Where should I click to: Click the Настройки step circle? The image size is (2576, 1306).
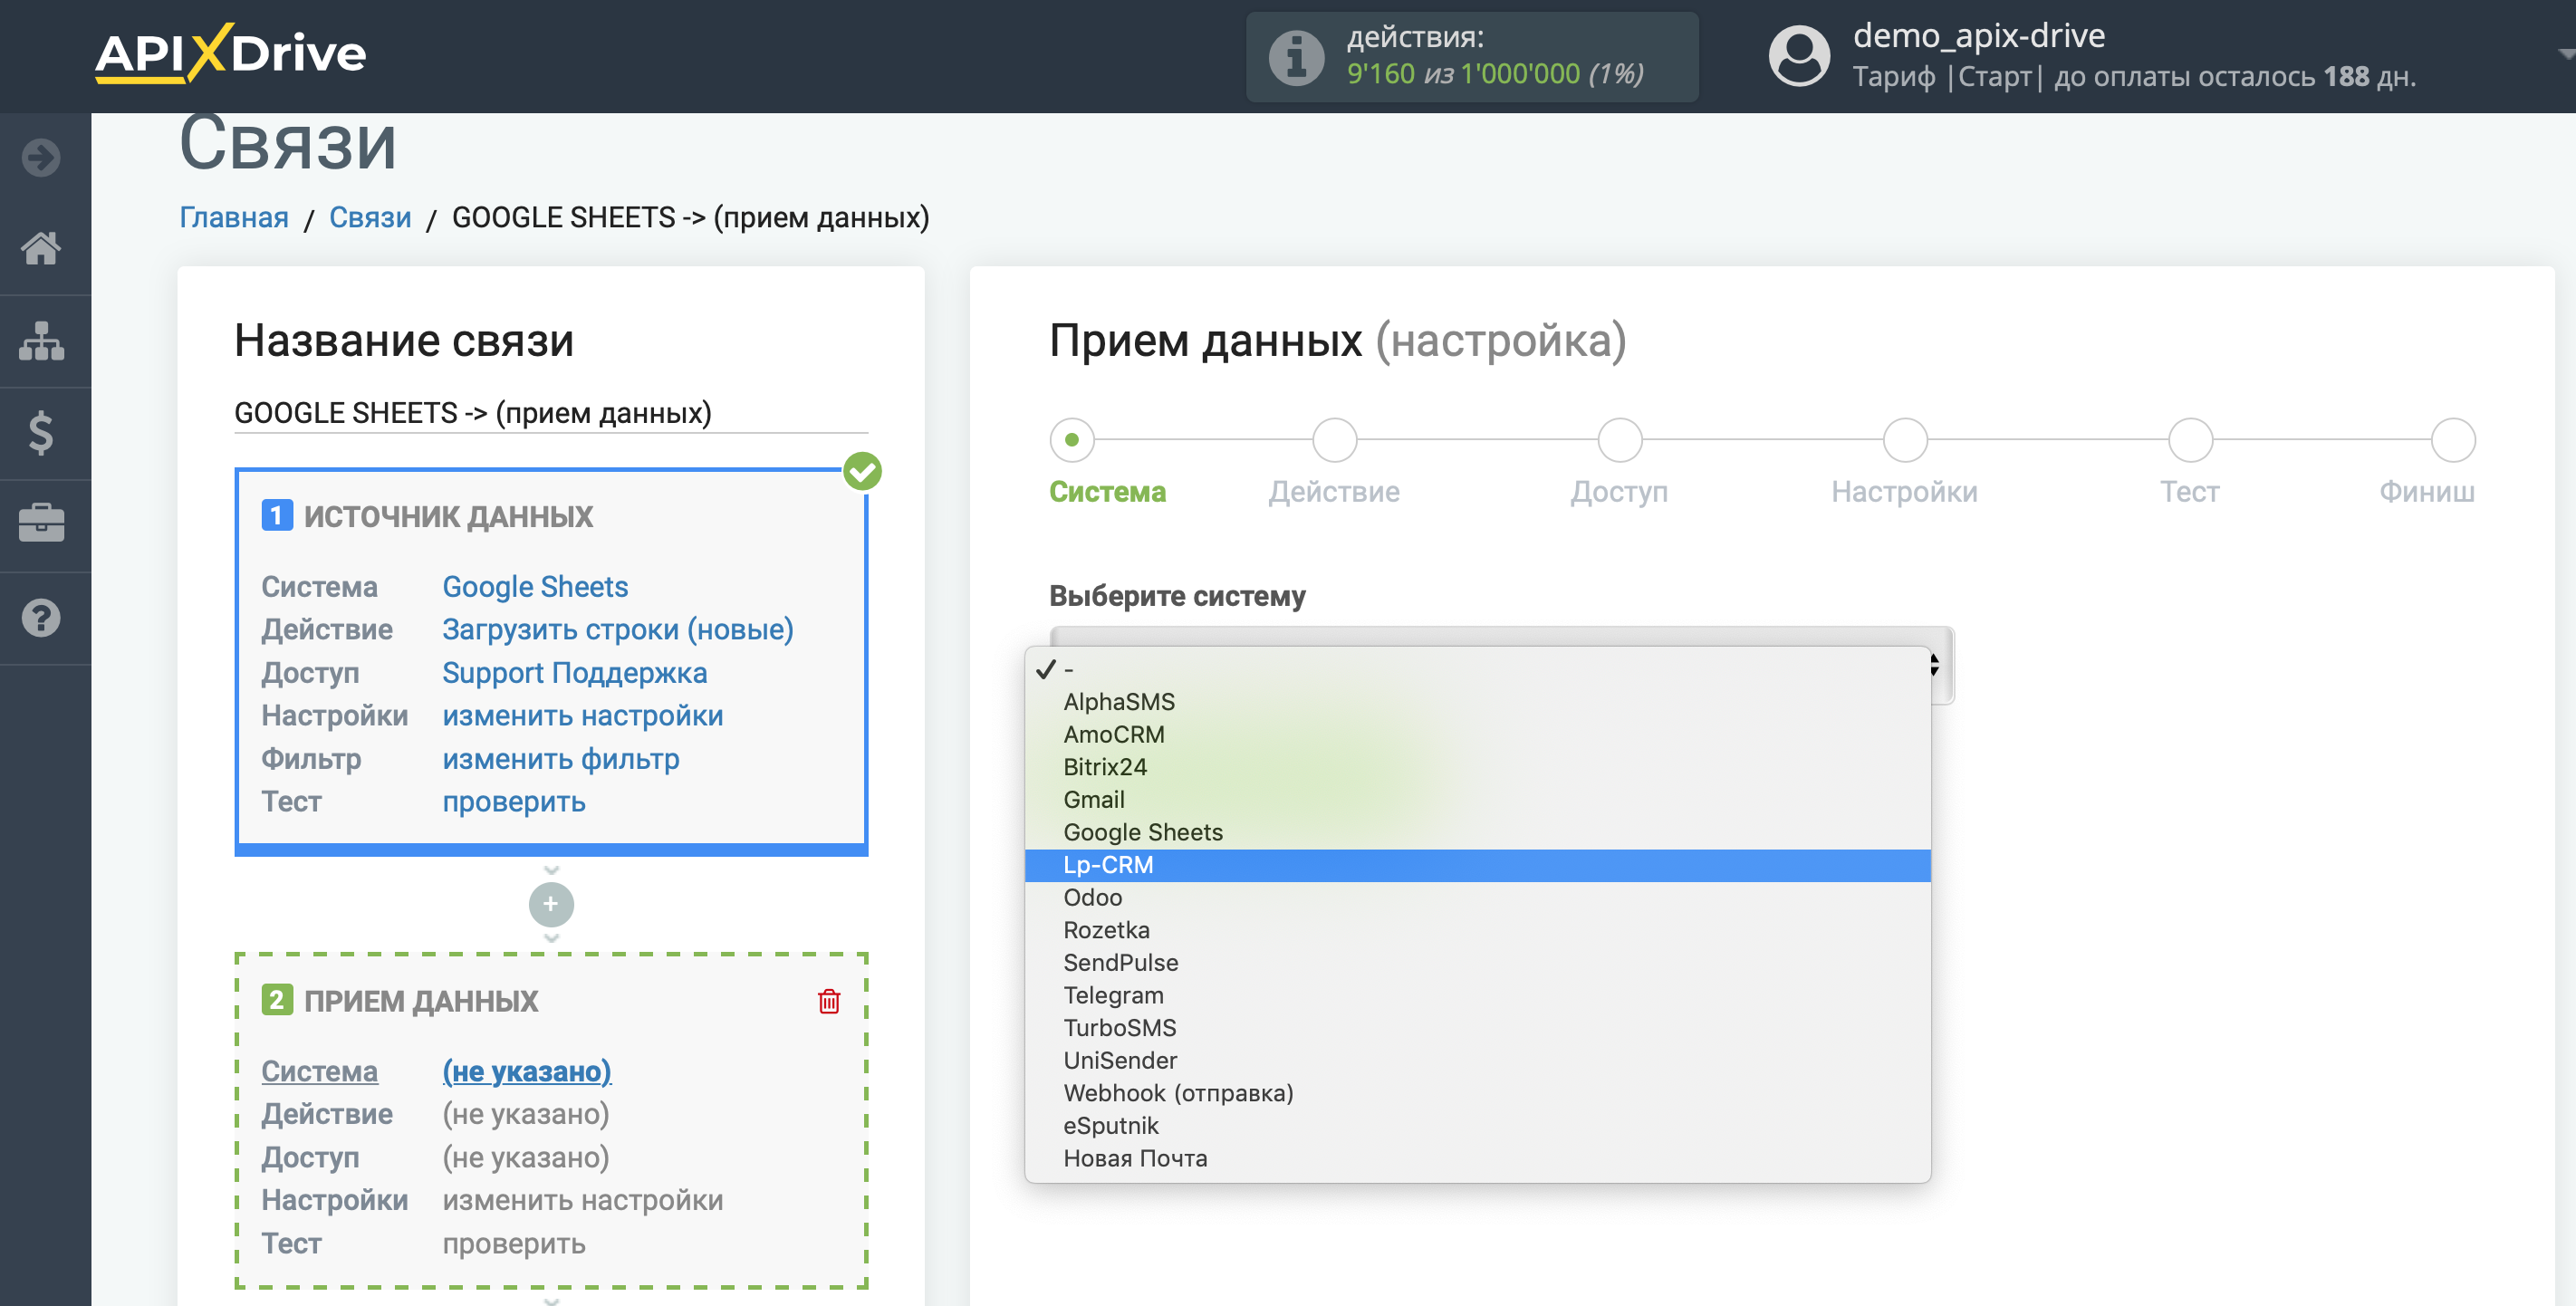[x=1905, y=439]
